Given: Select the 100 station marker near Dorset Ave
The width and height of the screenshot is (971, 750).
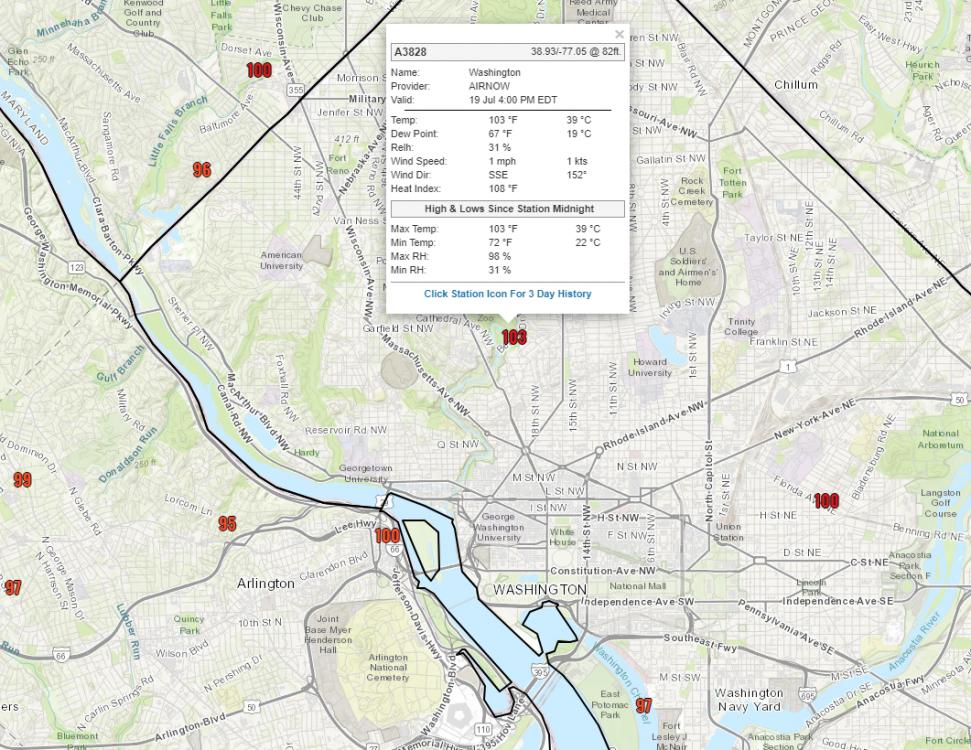Looking at the screenshot, I should tap(259, 70).
